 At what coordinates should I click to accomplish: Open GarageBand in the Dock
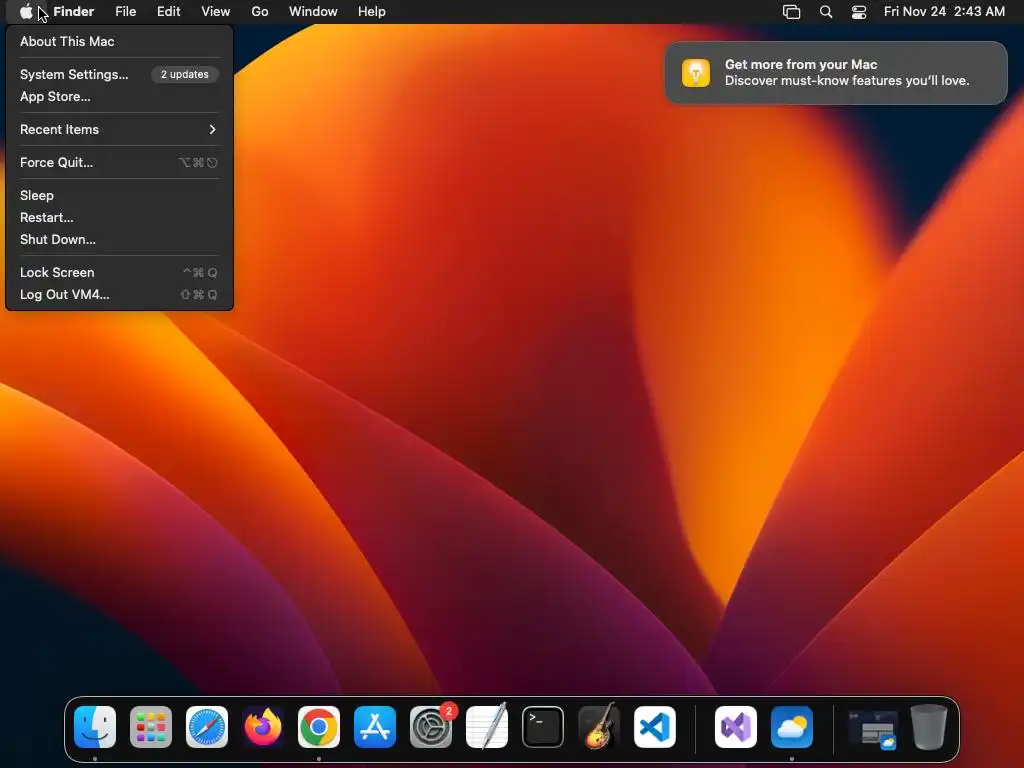pos(599,727)
